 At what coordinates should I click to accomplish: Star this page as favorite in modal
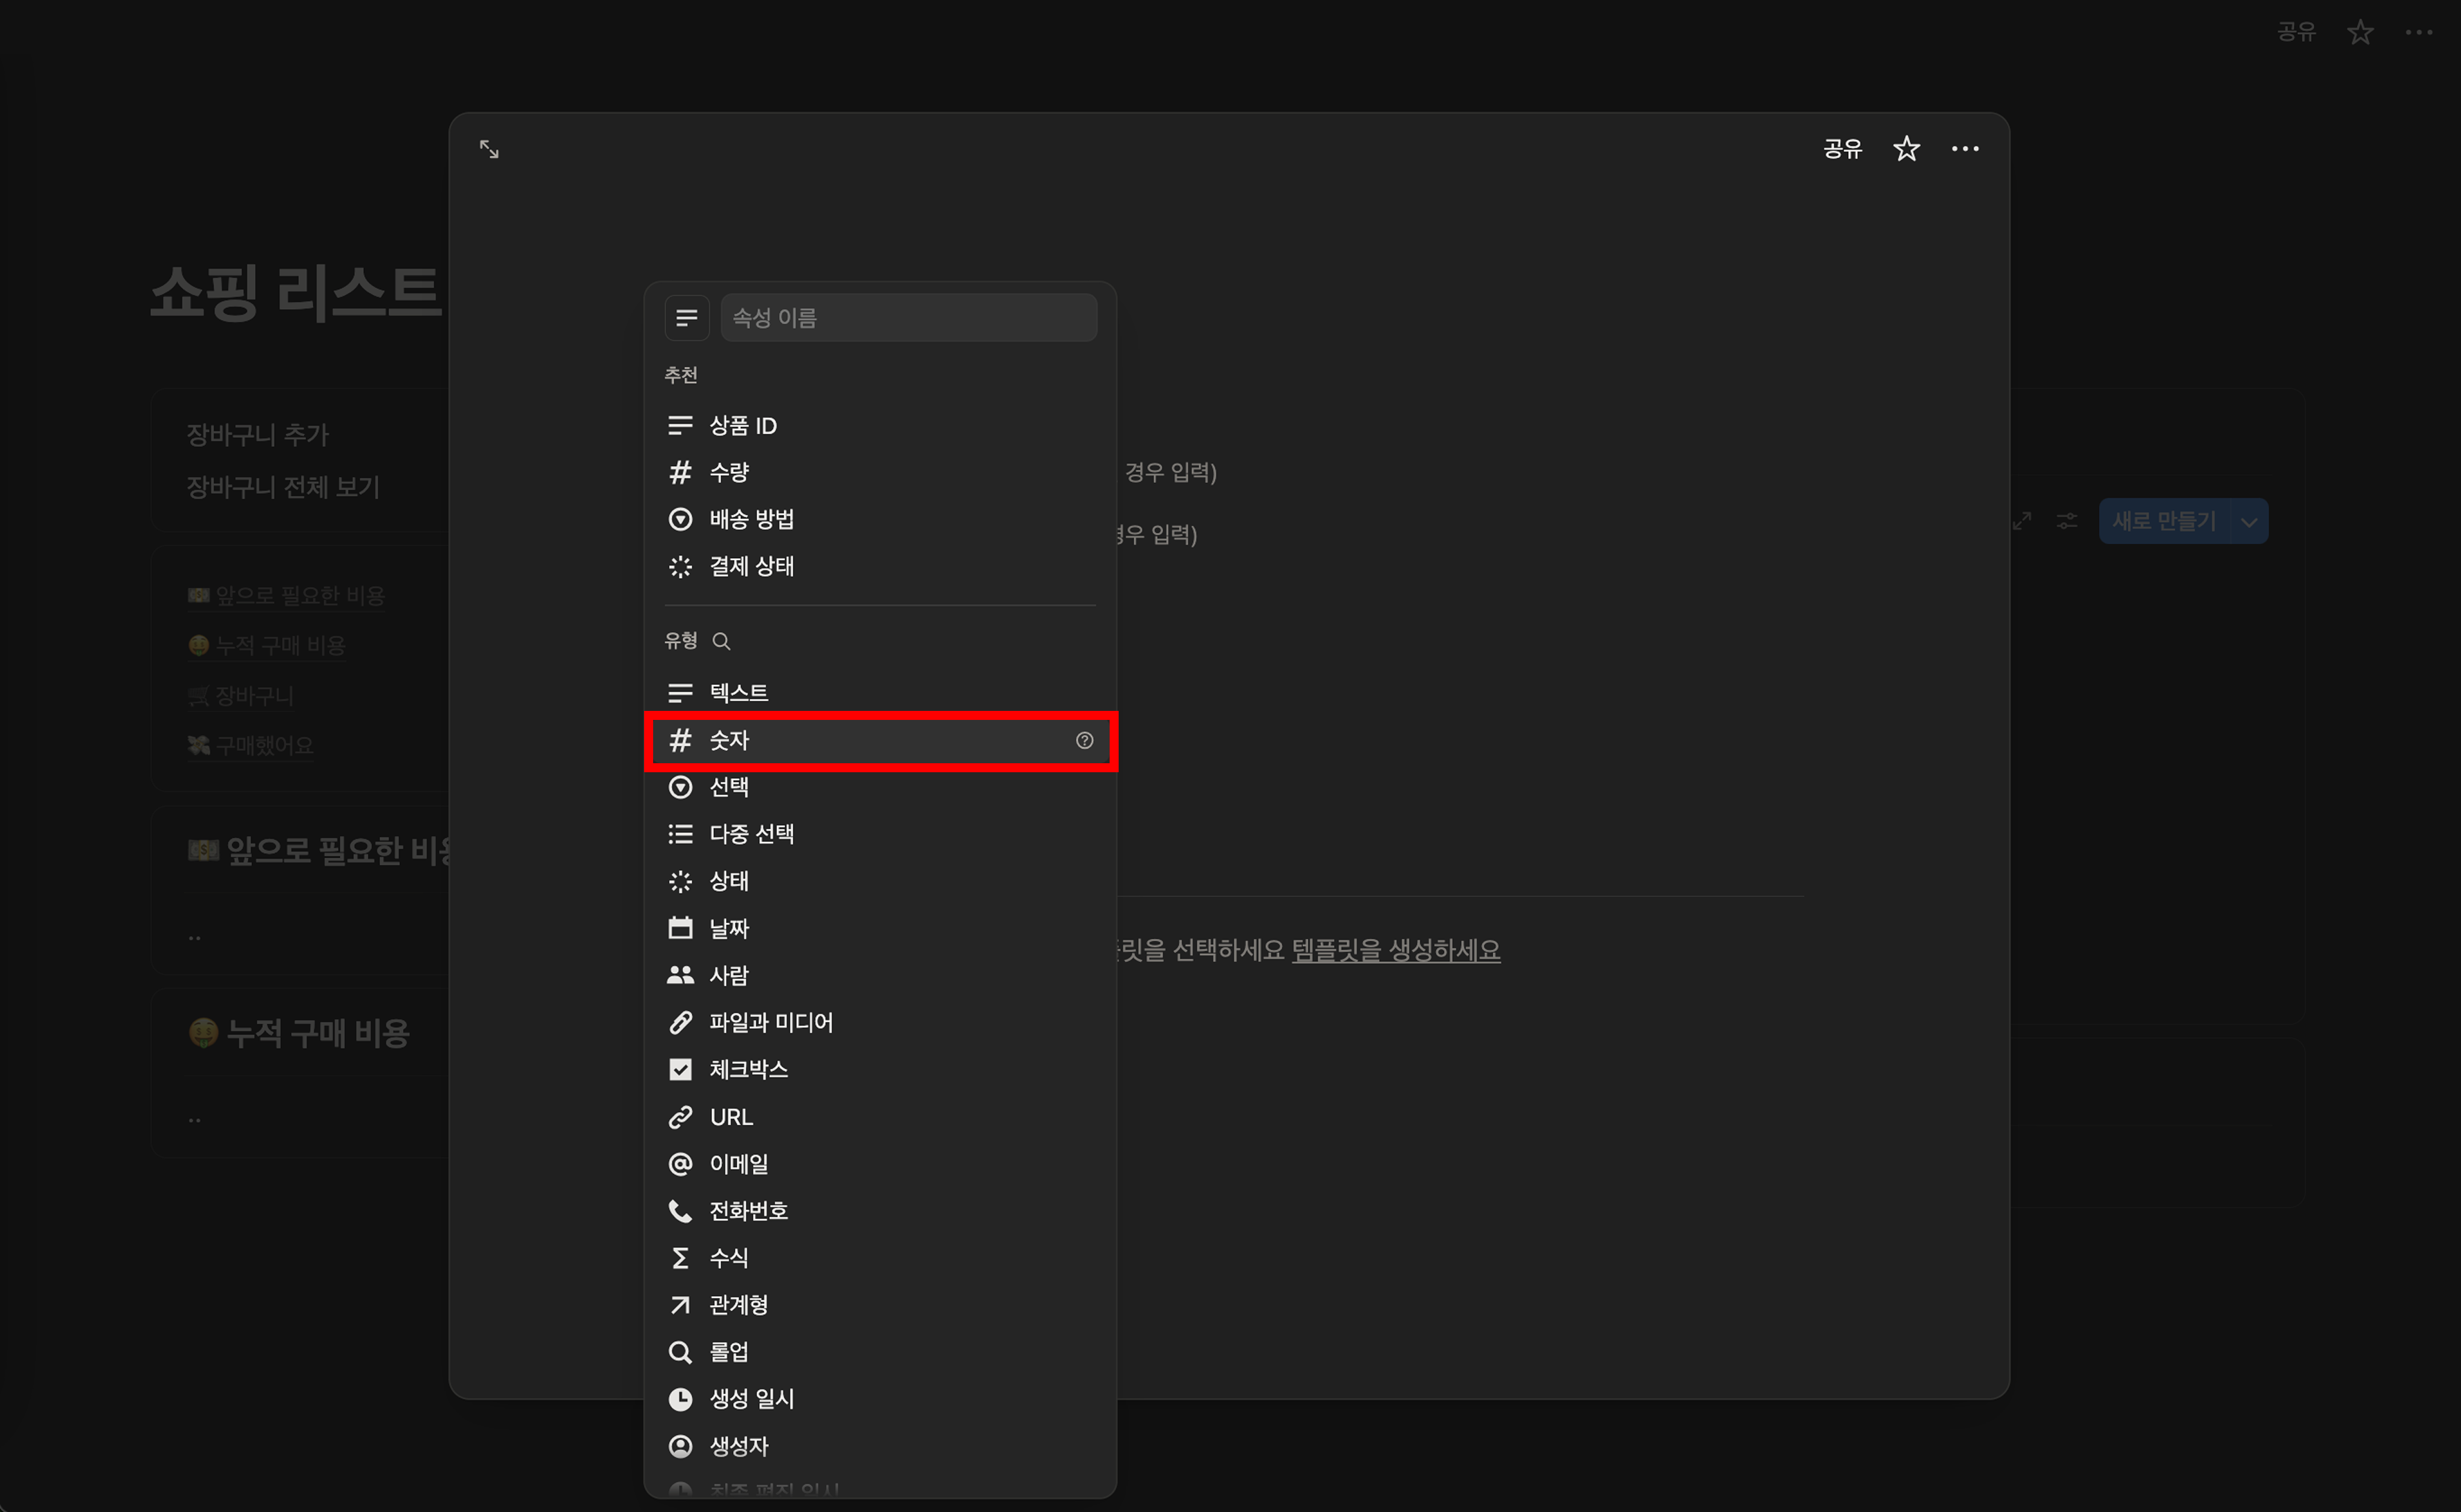tap(1906, 149)
